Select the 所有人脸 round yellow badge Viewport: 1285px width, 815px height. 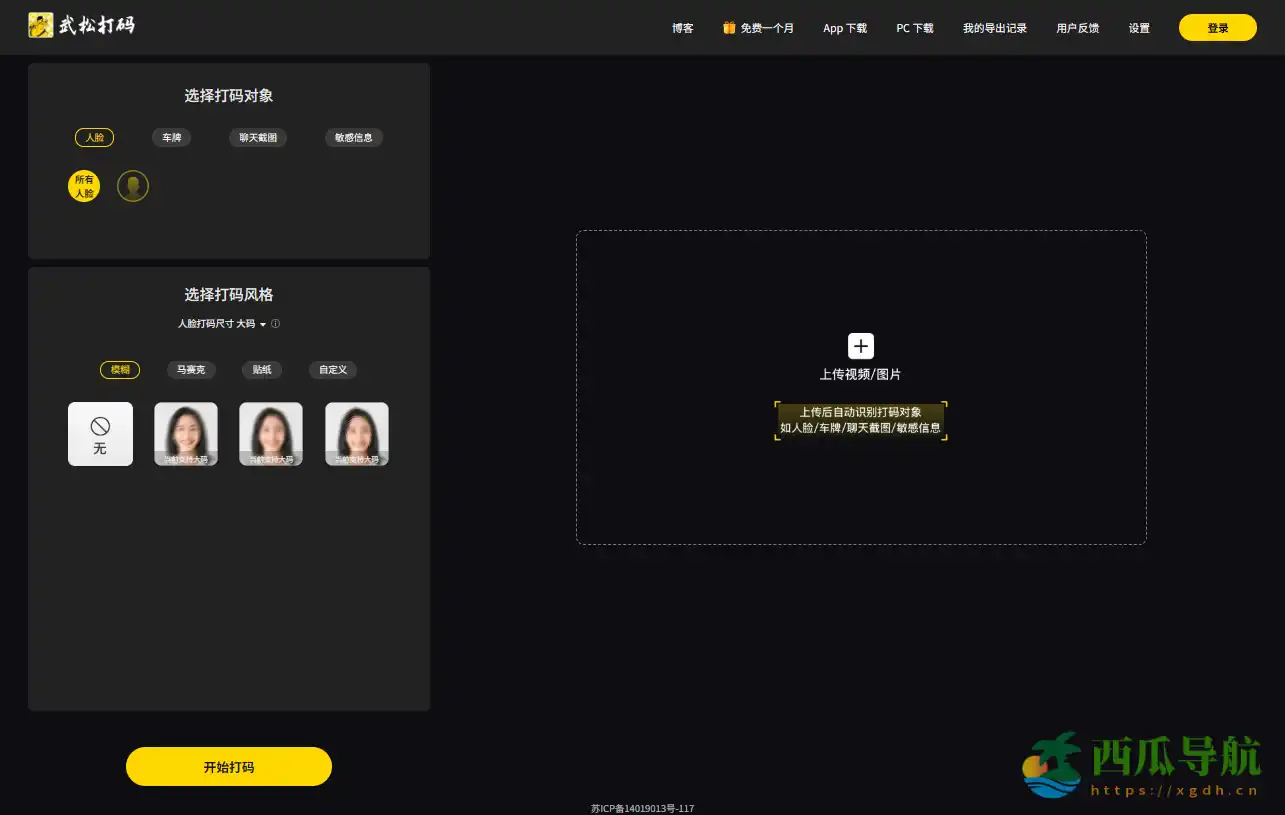coord(84,186)
